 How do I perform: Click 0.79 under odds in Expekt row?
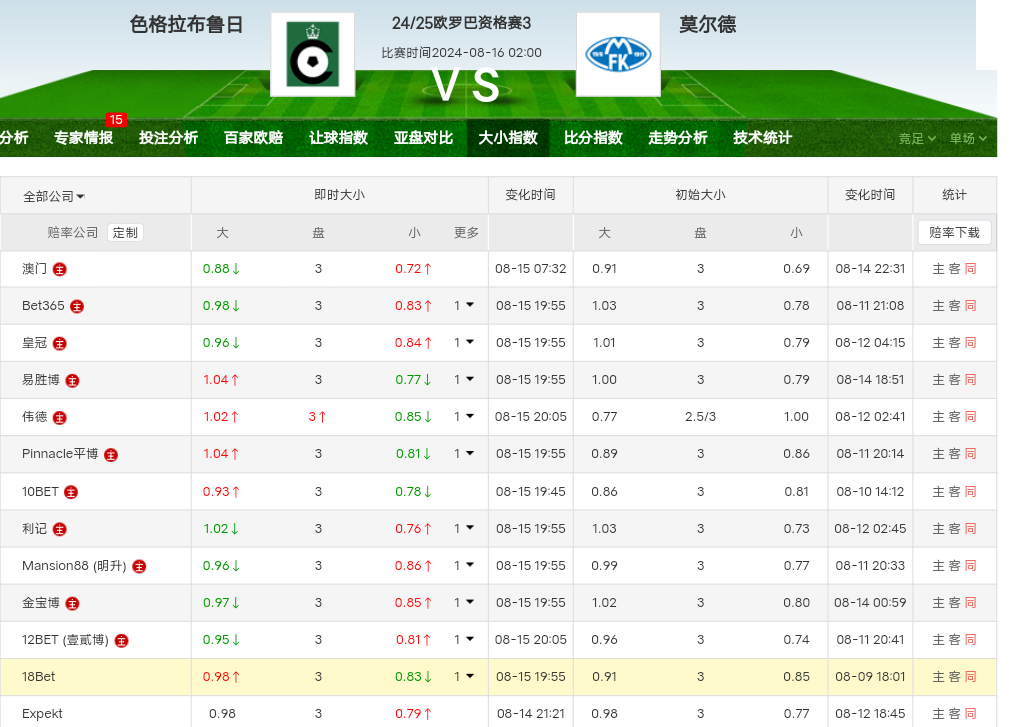[413, 713]
